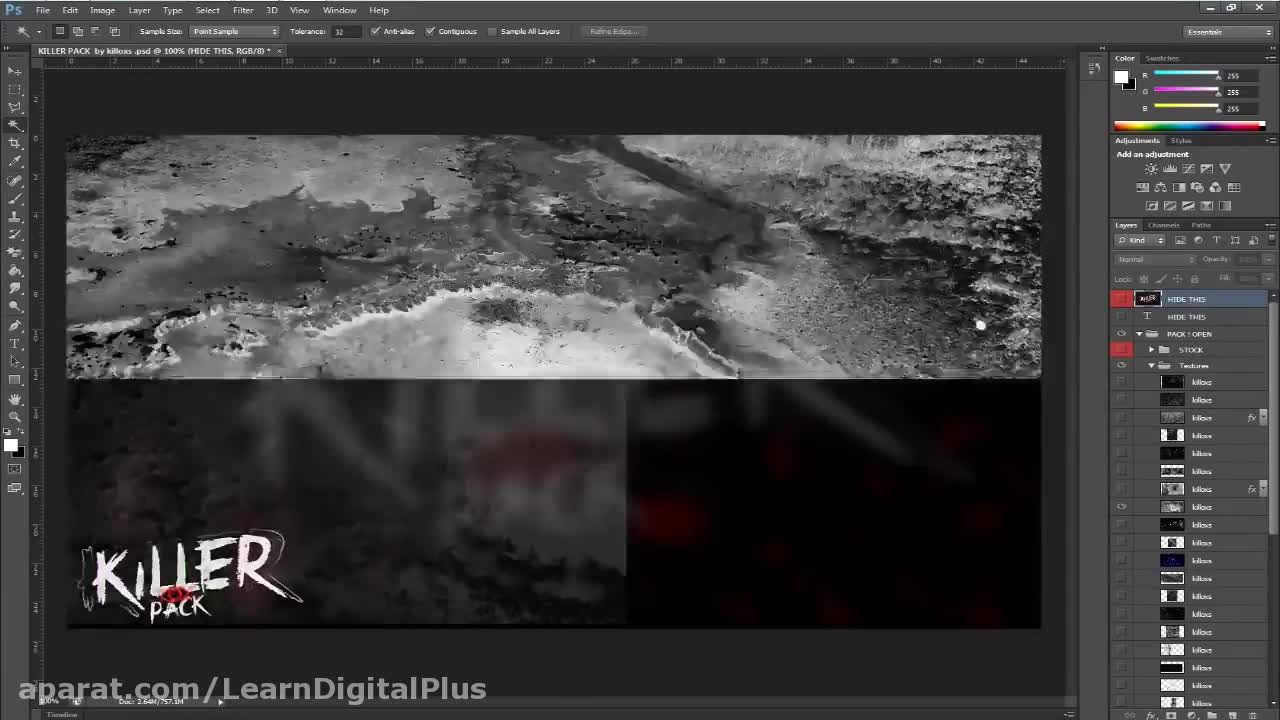The width and height of the screenshot is (1280, 720).
Task: Show the top HIDE THIS image layer
Action: (1121, 299)
